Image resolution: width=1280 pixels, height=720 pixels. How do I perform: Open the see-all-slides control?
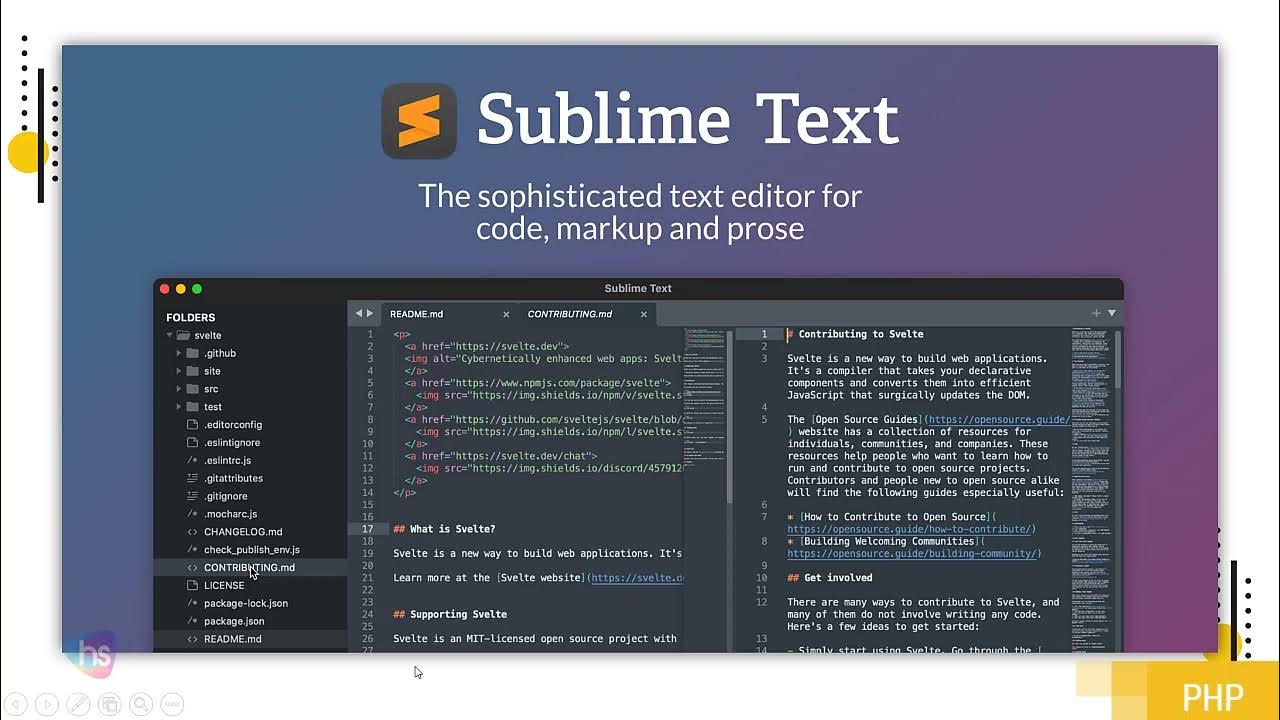pyautogui.click(x=110, y=704)
